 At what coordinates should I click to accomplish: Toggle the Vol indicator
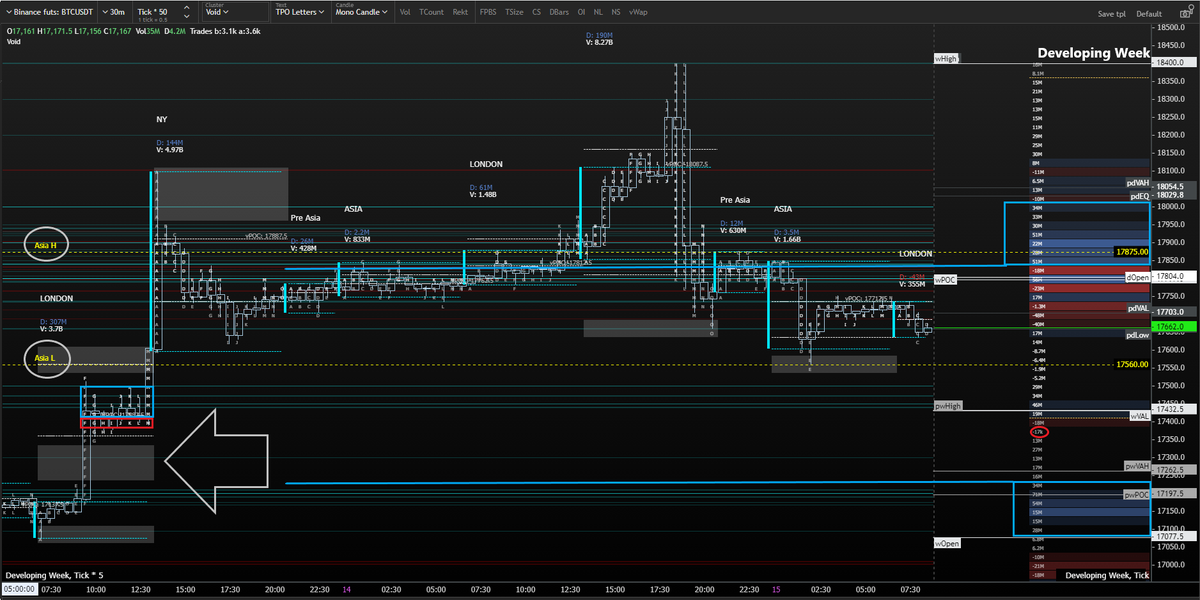pos(404,12)
